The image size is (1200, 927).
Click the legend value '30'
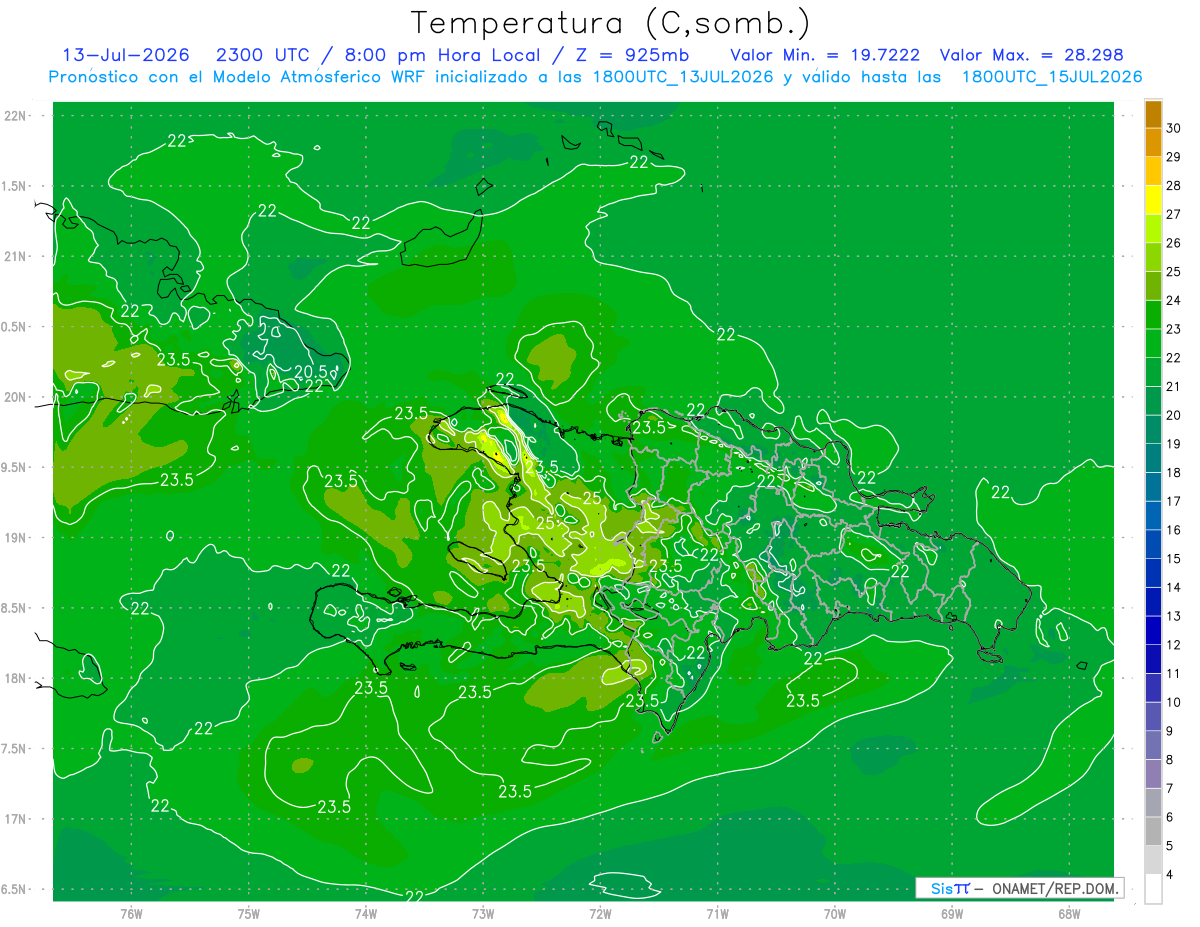[1174, 128]
